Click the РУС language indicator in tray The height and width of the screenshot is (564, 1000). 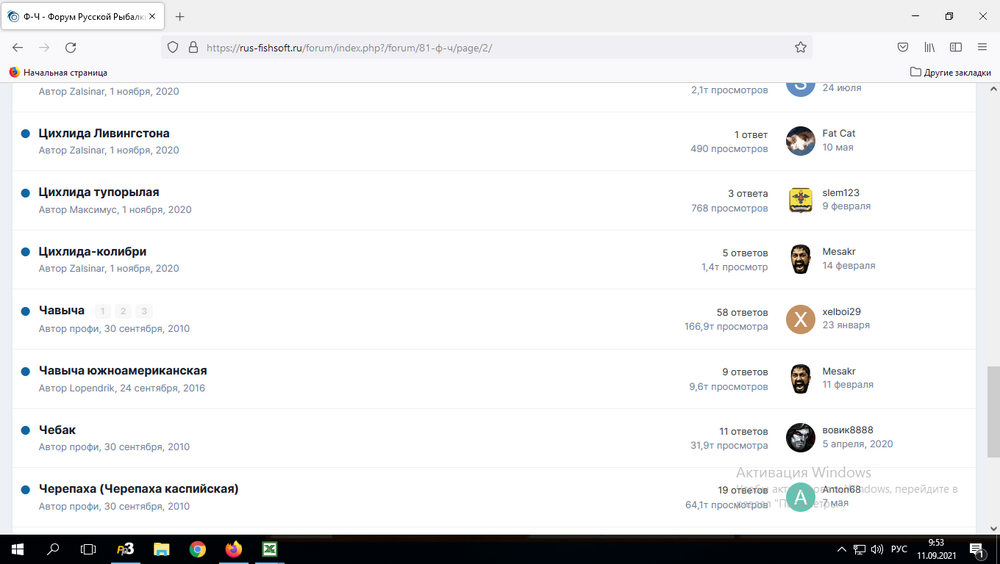pos(899,549)
